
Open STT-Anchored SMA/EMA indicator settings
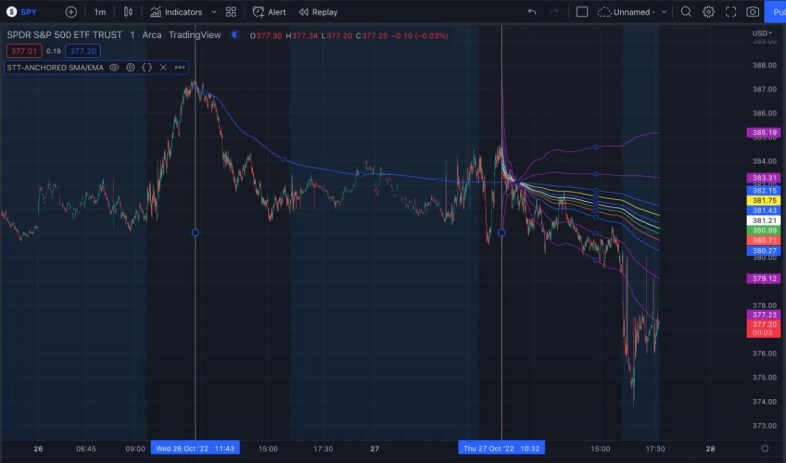coord(130,67)
